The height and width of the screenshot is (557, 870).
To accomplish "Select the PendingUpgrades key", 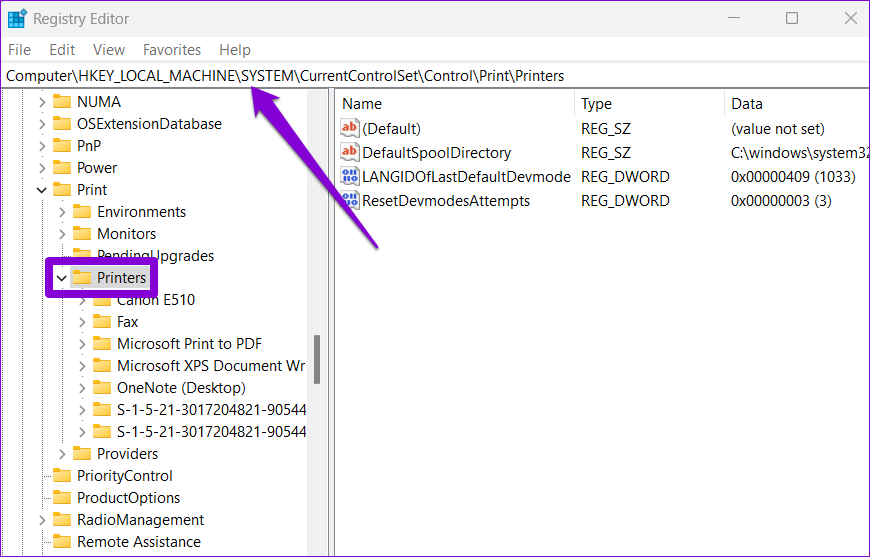I will [155, 256].
